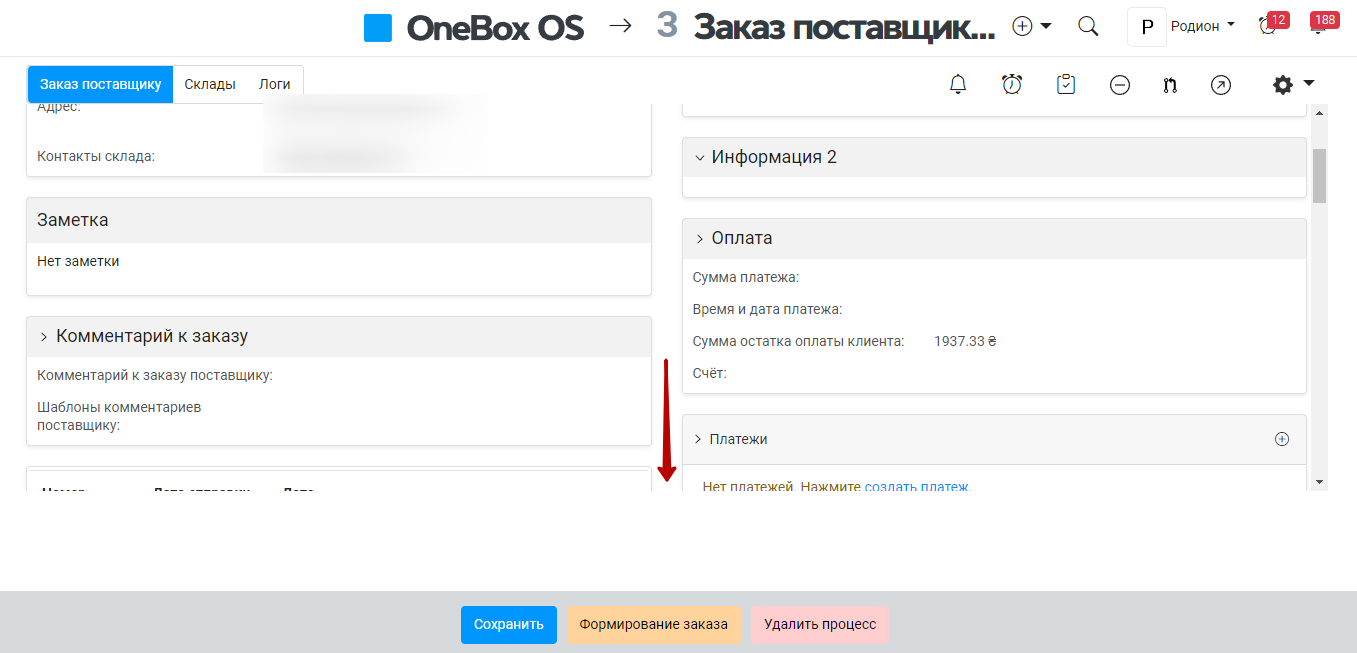This screenshot has width=1357, height=653.
Task: Switch to the Логи tab
Action: [274, 85]
